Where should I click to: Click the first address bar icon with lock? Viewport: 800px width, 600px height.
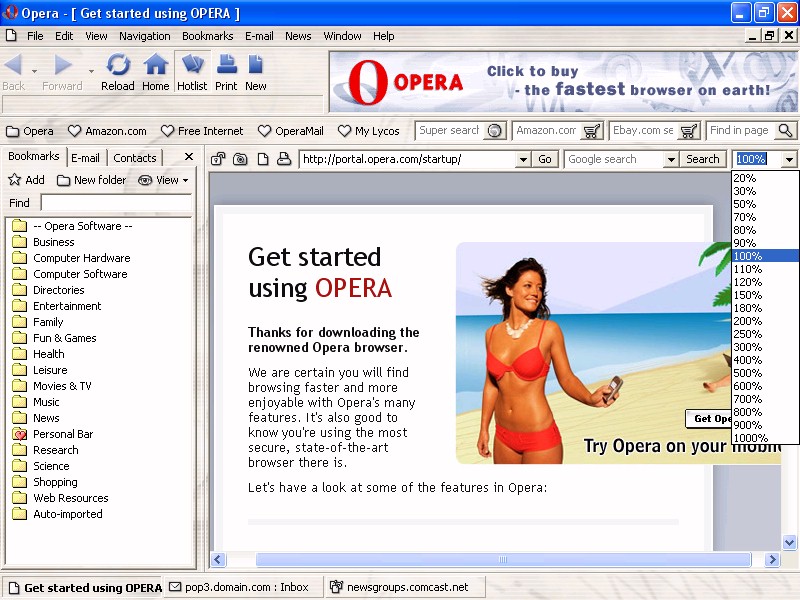click(218, 159)
